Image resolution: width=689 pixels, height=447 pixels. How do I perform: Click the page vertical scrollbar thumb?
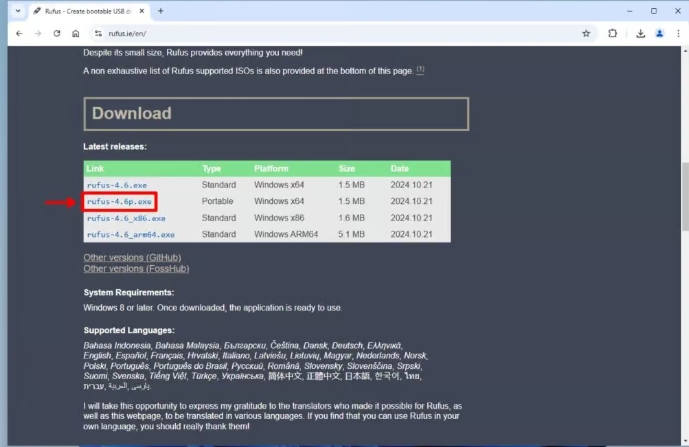[x=685, y=196]
